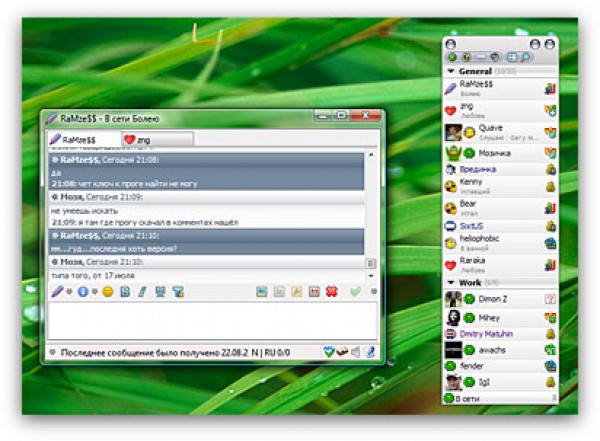Click 'Последнее сообщение было получено' status text
This screenshot has height=441, width=600.
(x=140, y=352)
